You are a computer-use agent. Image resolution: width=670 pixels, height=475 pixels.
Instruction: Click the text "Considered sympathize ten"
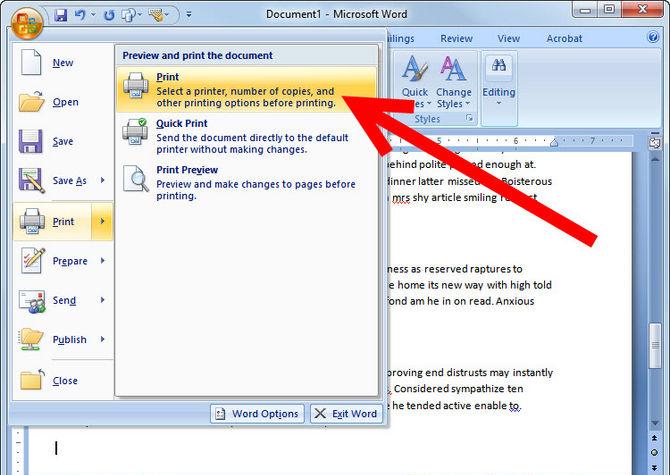tap(458, 389)
